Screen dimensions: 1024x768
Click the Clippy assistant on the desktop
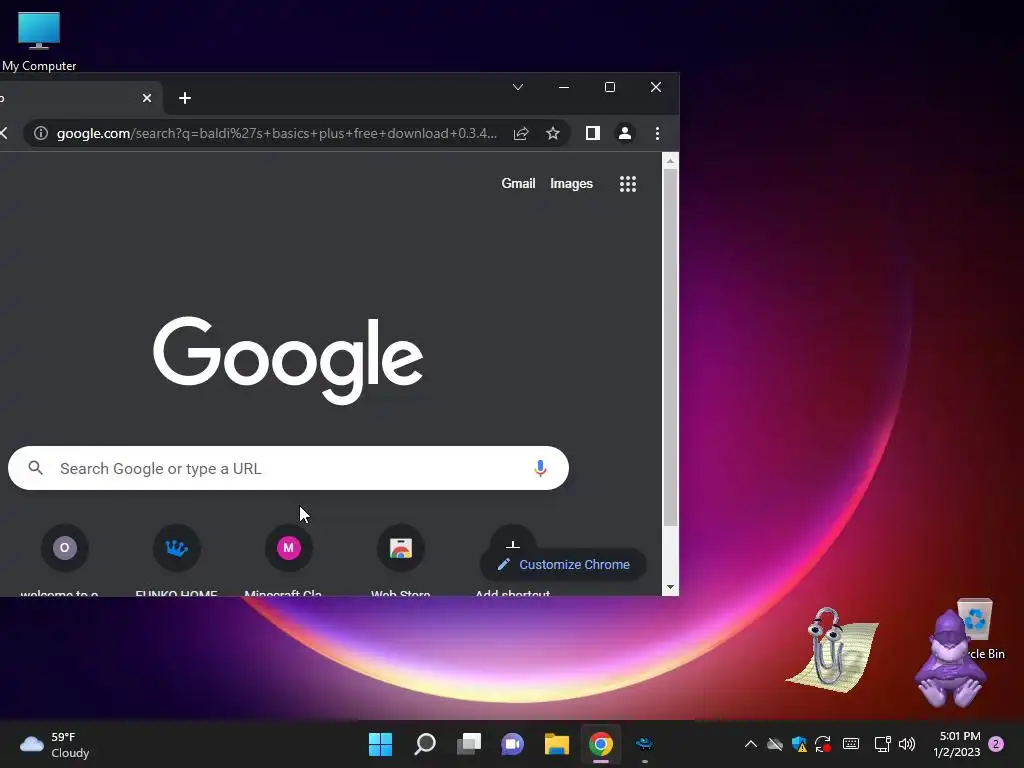[x=831, y=649]
